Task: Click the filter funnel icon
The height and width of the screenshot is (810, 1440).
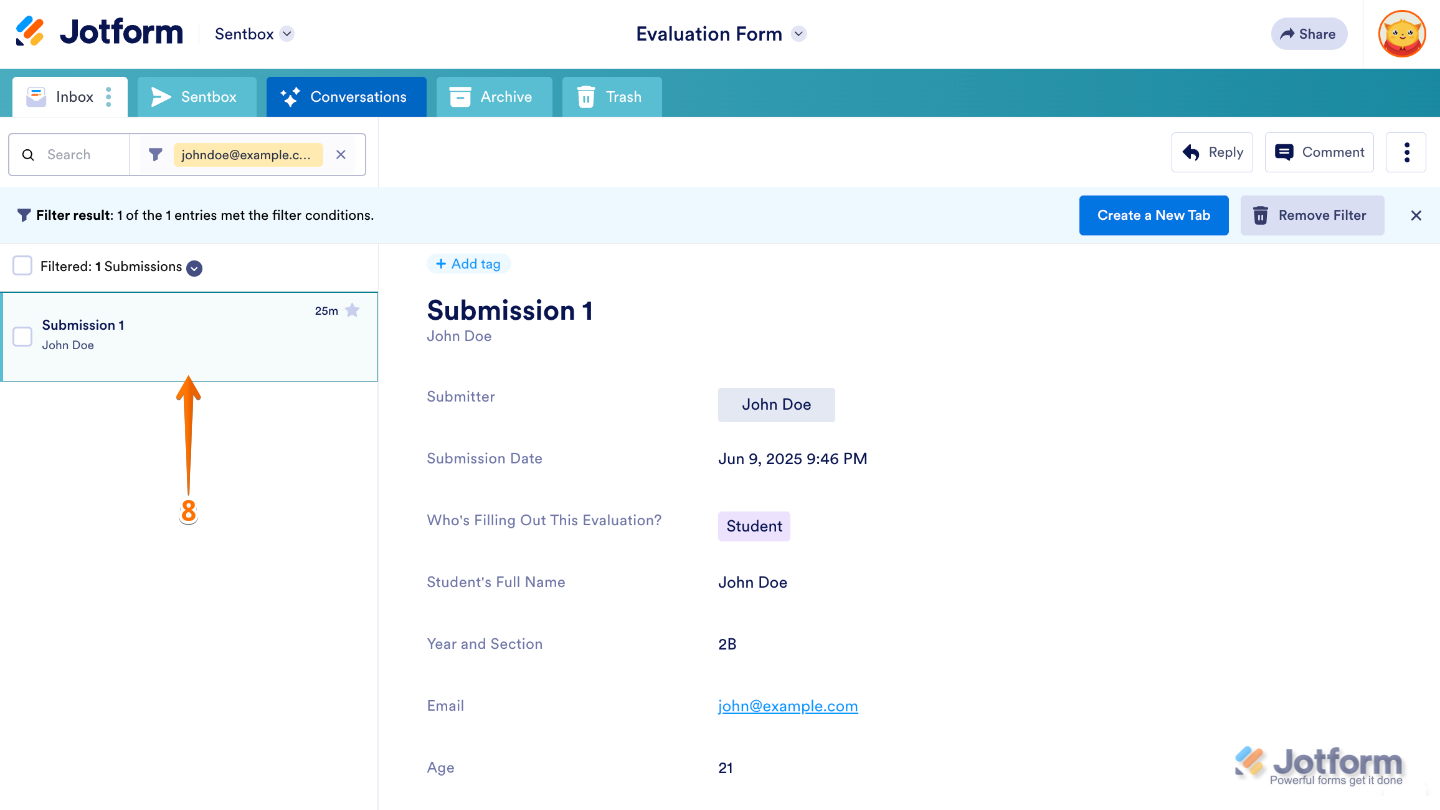Action: click(155, 154)
